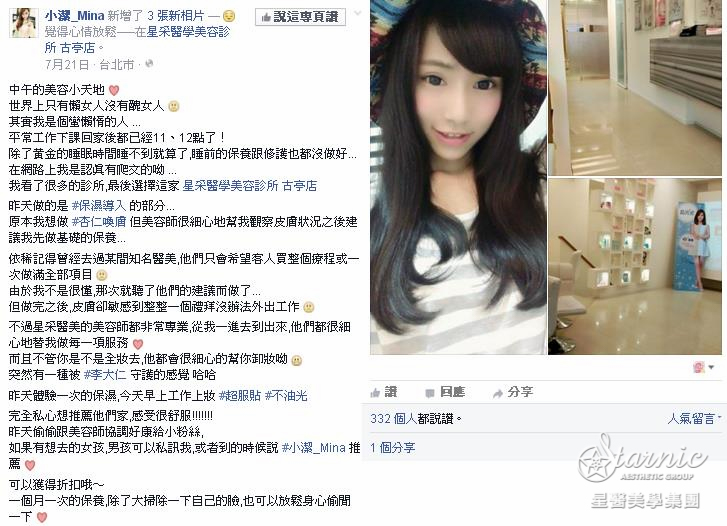Click the thumbs-up icon on 說這專頁讚 button
Image resolution: width=727 pixels, height=526 pixels.
point(266,18)
